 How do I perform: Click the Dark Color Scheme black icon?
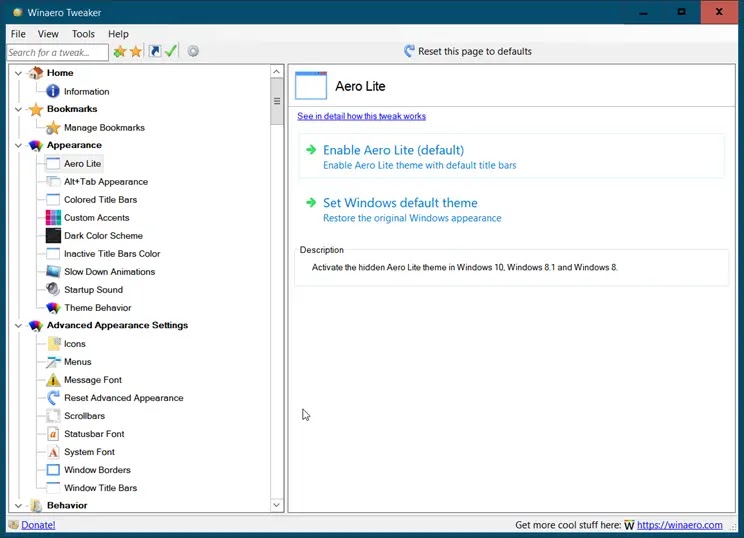53,236
